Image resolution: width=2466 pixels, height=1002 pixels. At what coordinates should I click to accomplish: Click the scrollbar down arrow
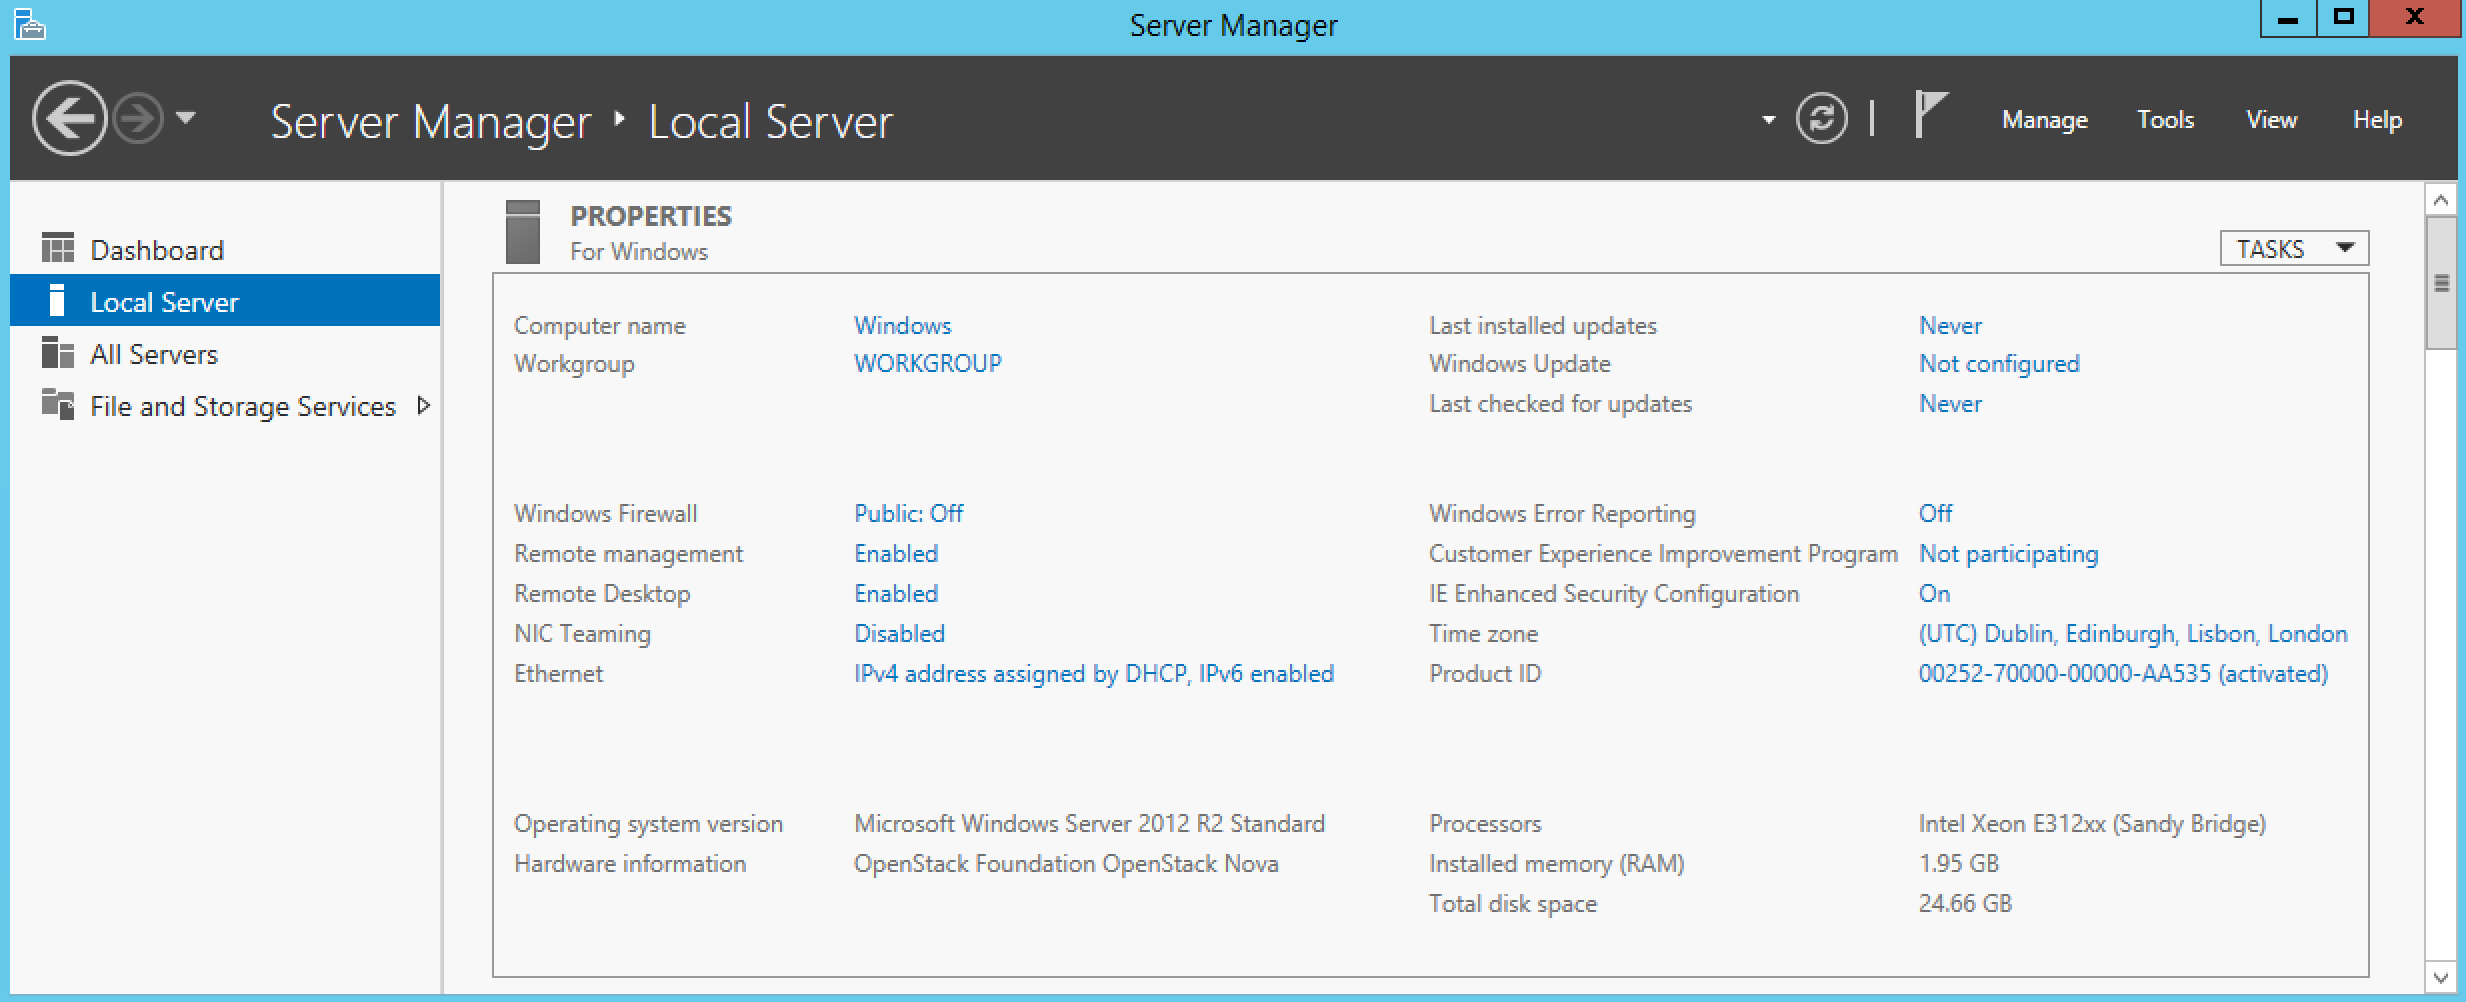2440,978
